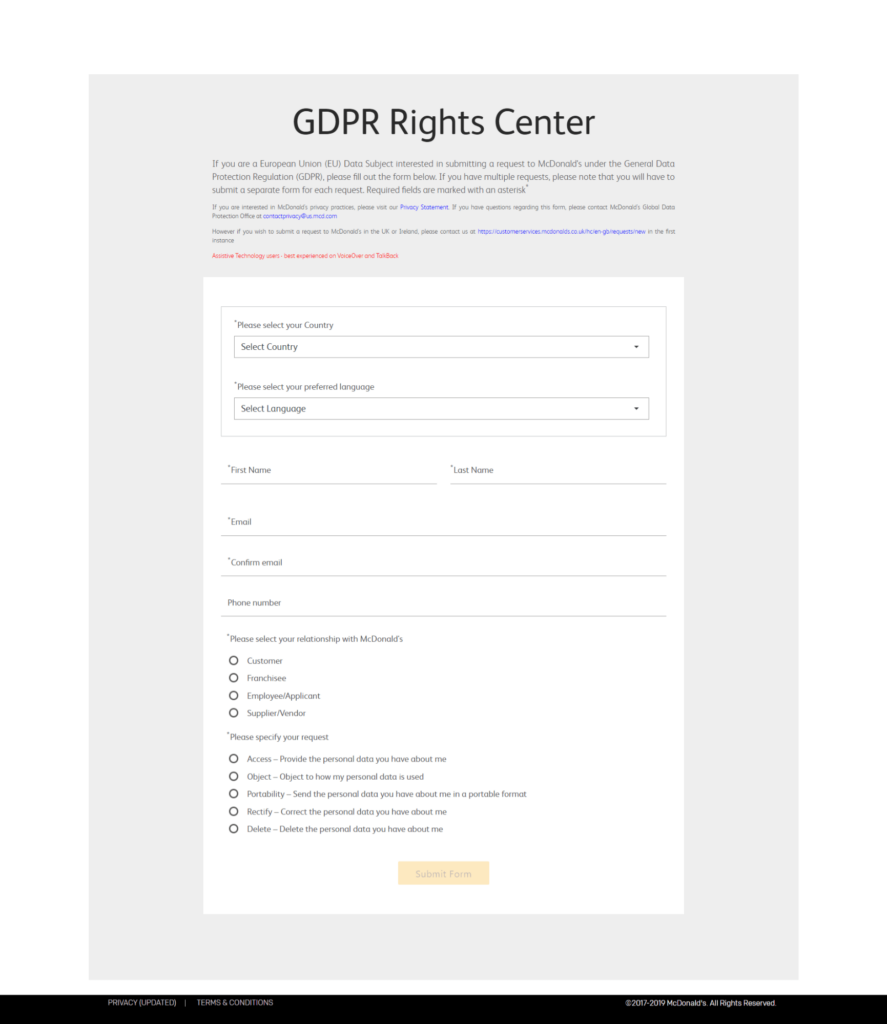Click the contactprivacy@us.mcd.com email link
This screenshot has width=887, height=1024.
coord(300,216)
